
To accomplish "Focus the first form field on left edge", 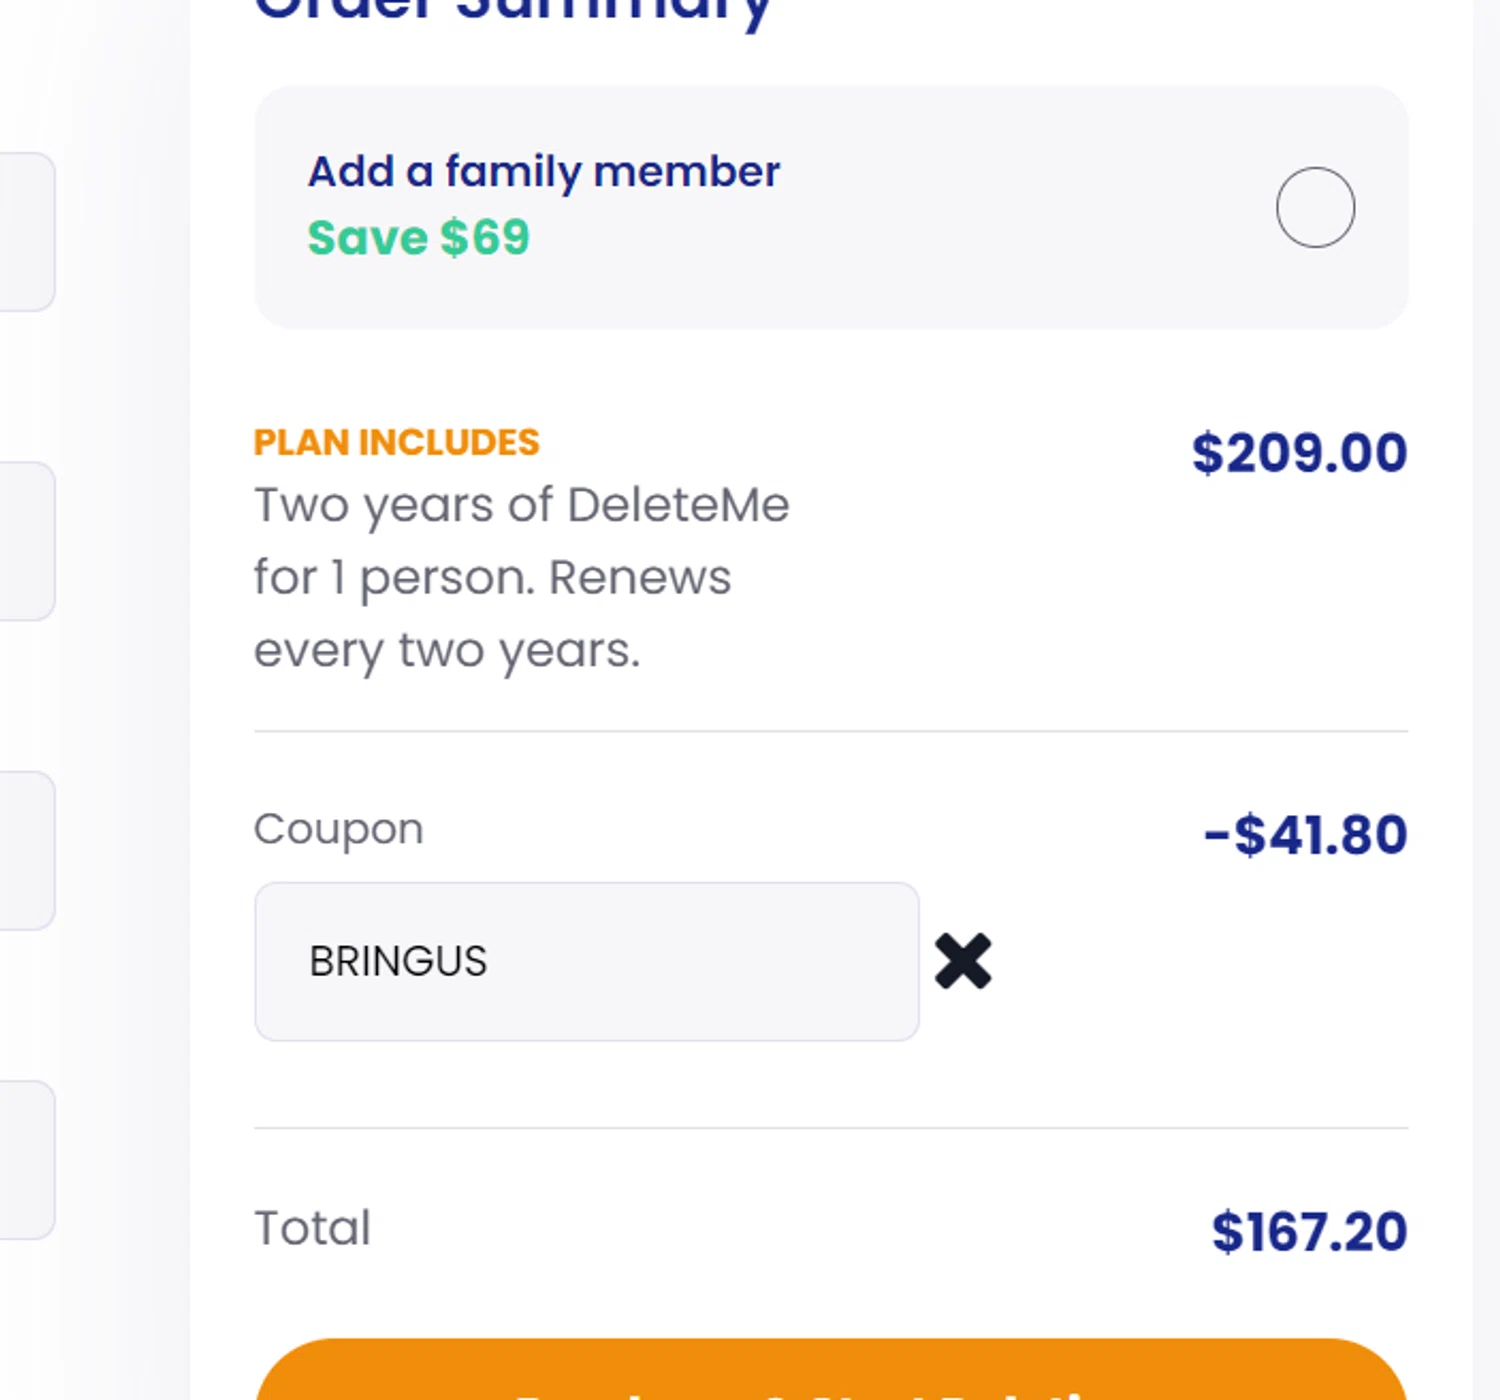I will [25, 232].
